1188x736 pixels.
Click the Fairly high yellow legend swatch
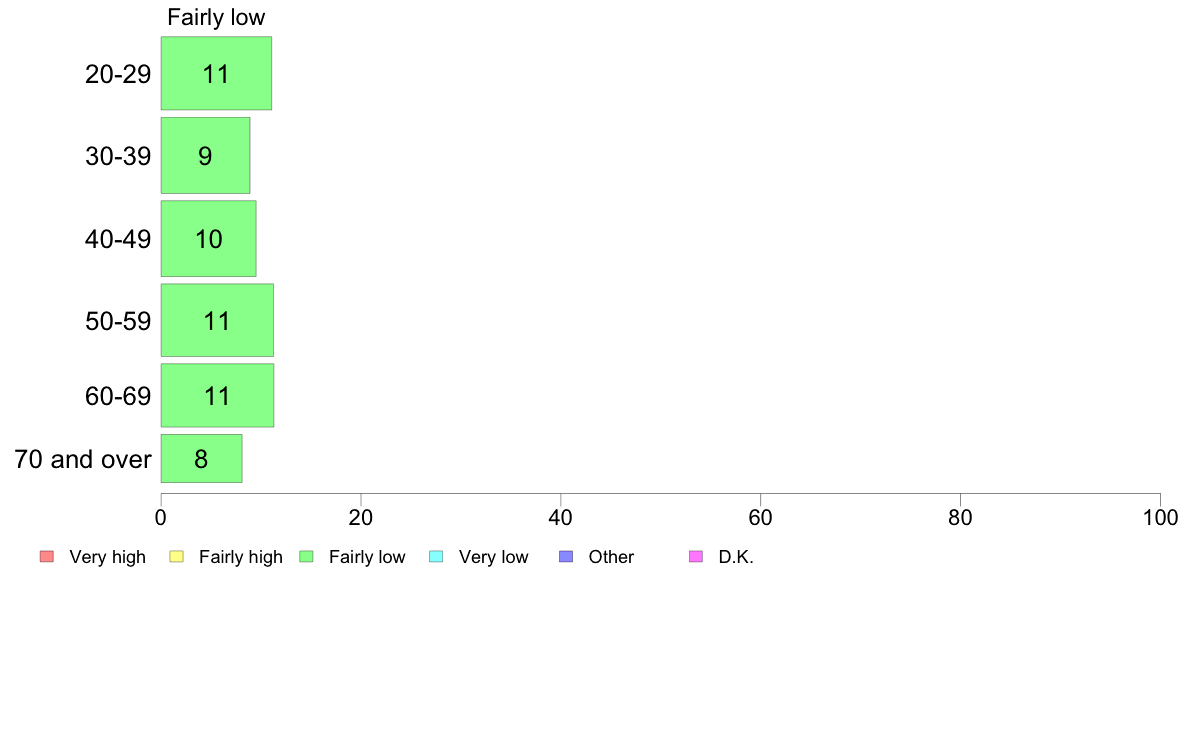177,556
